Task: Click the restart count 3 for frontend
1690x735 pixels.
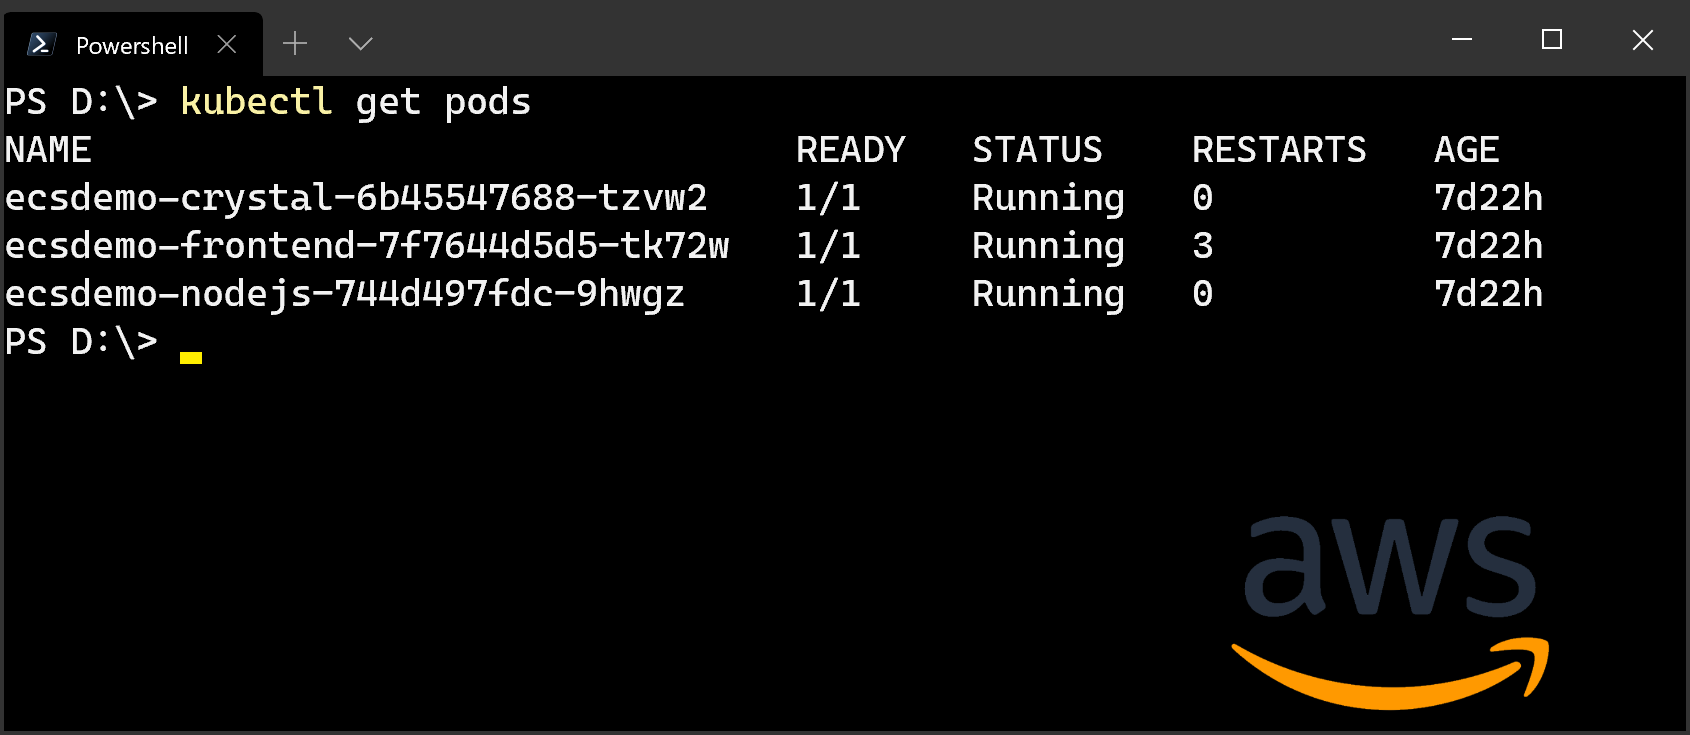Action: (1203, 246)
